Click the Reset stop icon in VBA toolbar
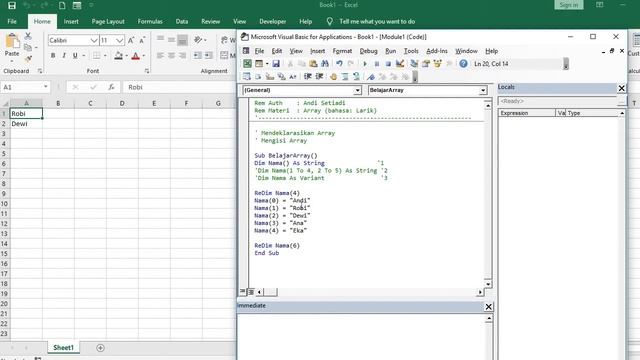Viewport: 640px width, 360px height. (388, 64)
